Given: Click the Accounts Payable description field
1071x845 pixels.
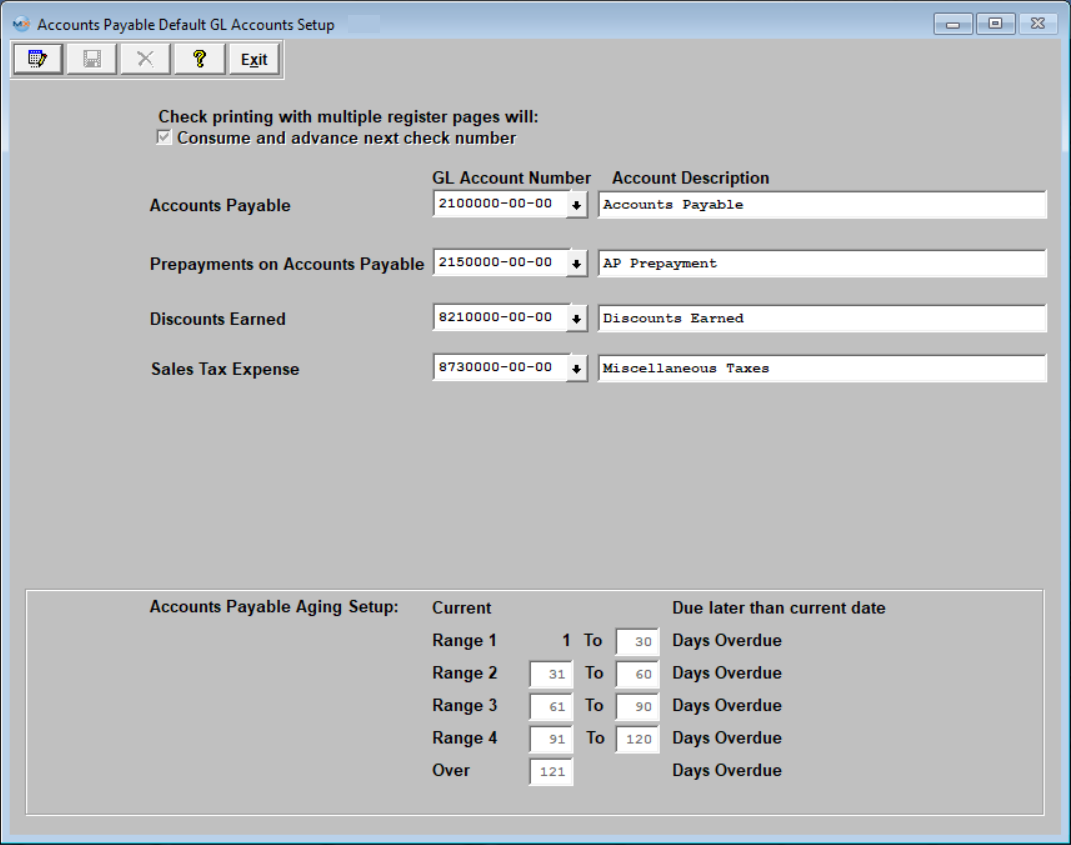Looking at the screenshot, I should [x=822, y=205].
